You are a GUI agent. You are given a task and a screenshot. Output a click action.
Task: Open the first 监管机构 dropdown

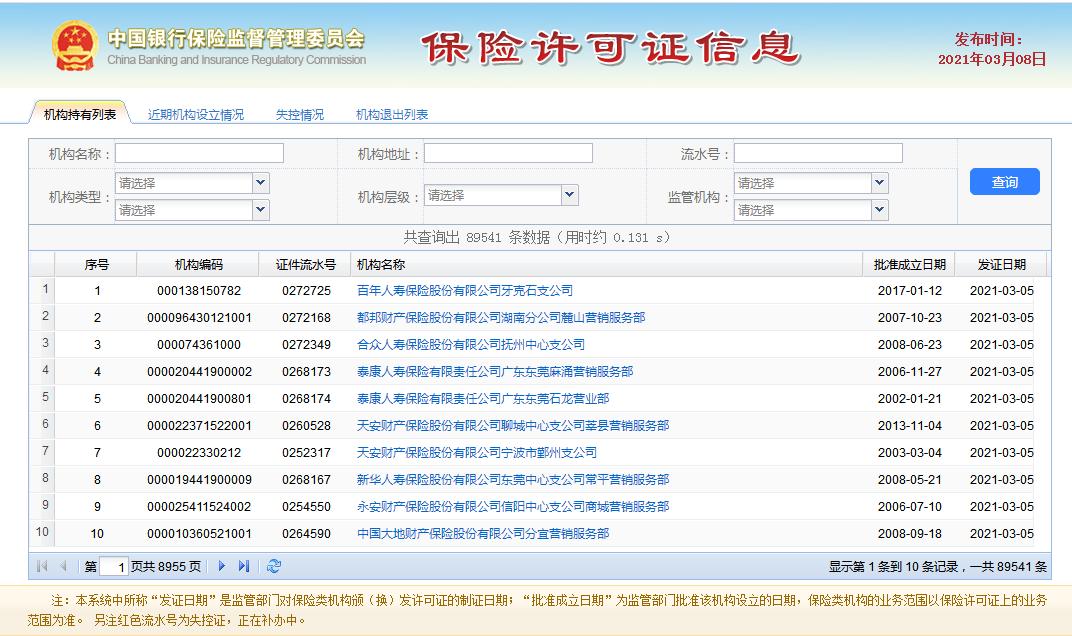[x=808, y=183]
